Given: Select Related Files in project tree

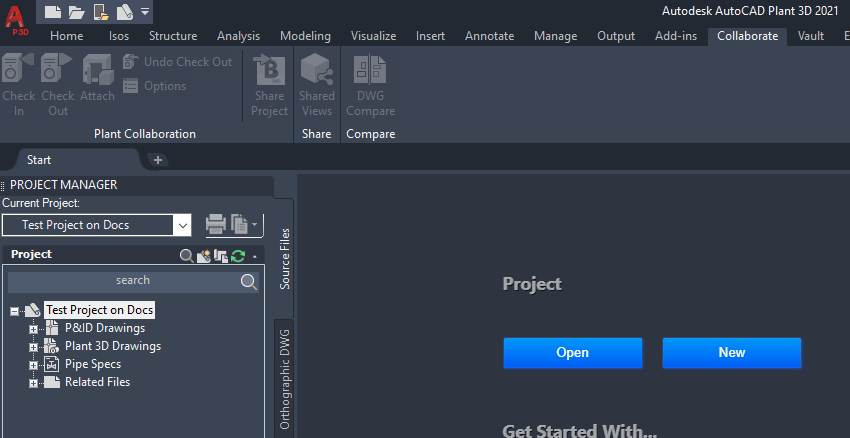Looking at the screenshot, I should pos(98,382).
